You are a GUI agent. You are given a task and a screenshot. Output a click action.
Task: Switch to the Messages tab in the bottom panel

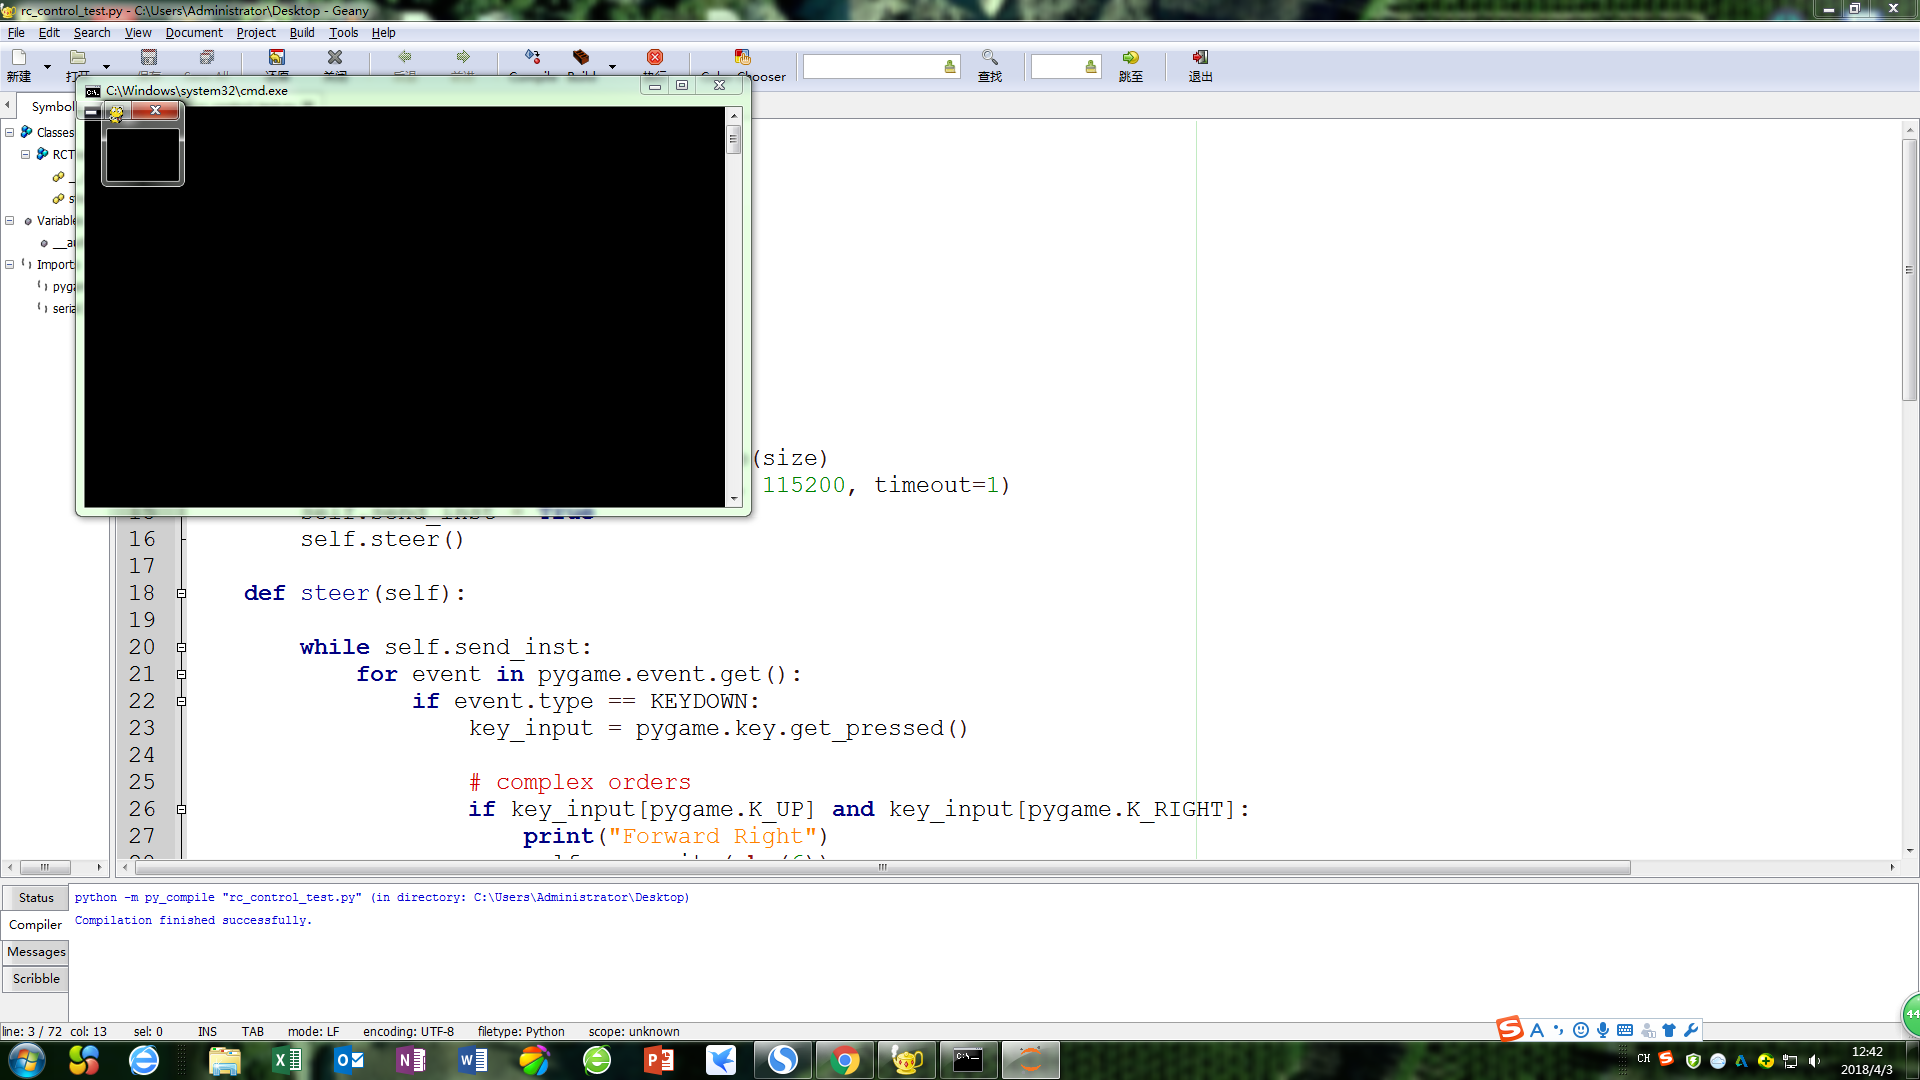pyautogui.click(x=35, y=951)
